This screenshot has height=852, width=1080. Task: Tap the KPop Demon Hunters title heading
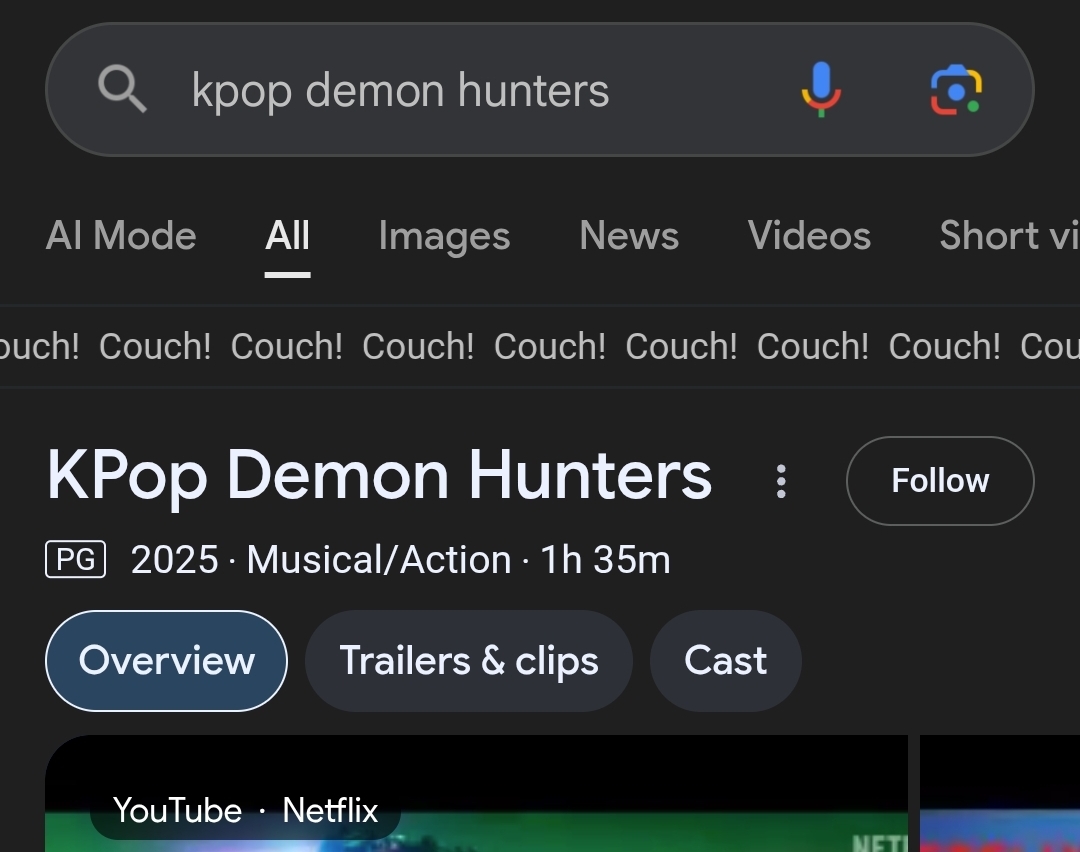(380, 476)
